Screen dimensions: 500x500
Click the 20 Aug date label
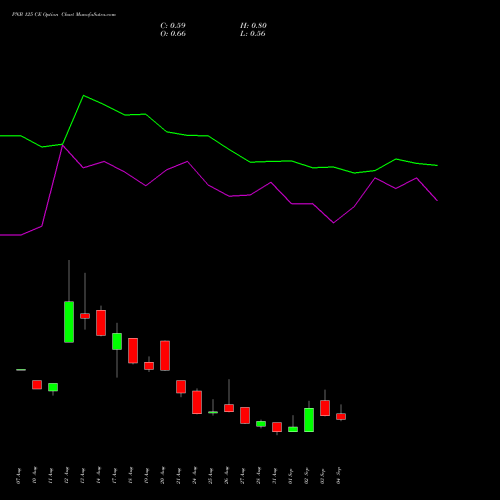click(163, 476)
